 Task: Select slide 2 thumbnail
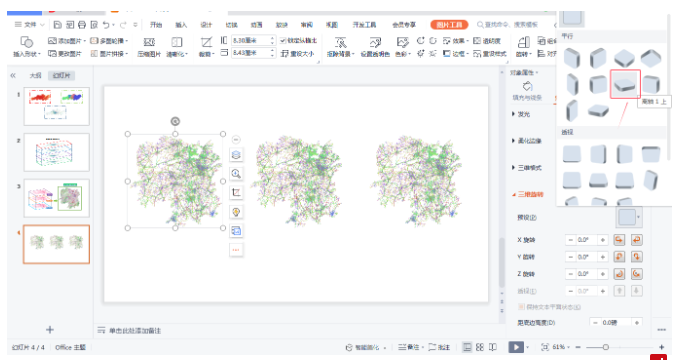tap(56, 152)
